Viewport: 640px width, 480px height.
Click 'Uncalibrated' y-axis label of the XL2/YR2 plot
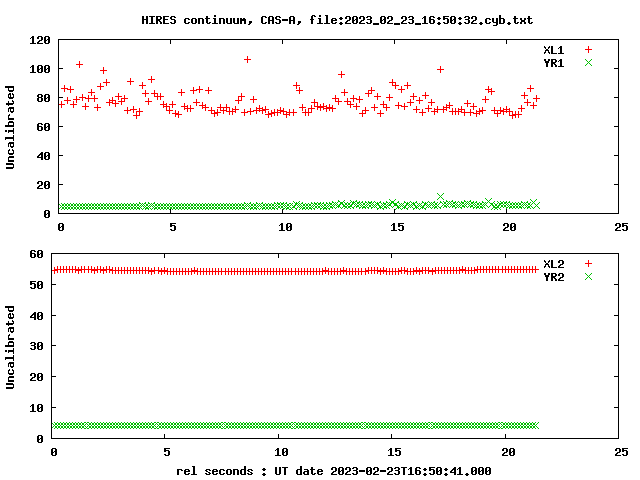(10, 347)
